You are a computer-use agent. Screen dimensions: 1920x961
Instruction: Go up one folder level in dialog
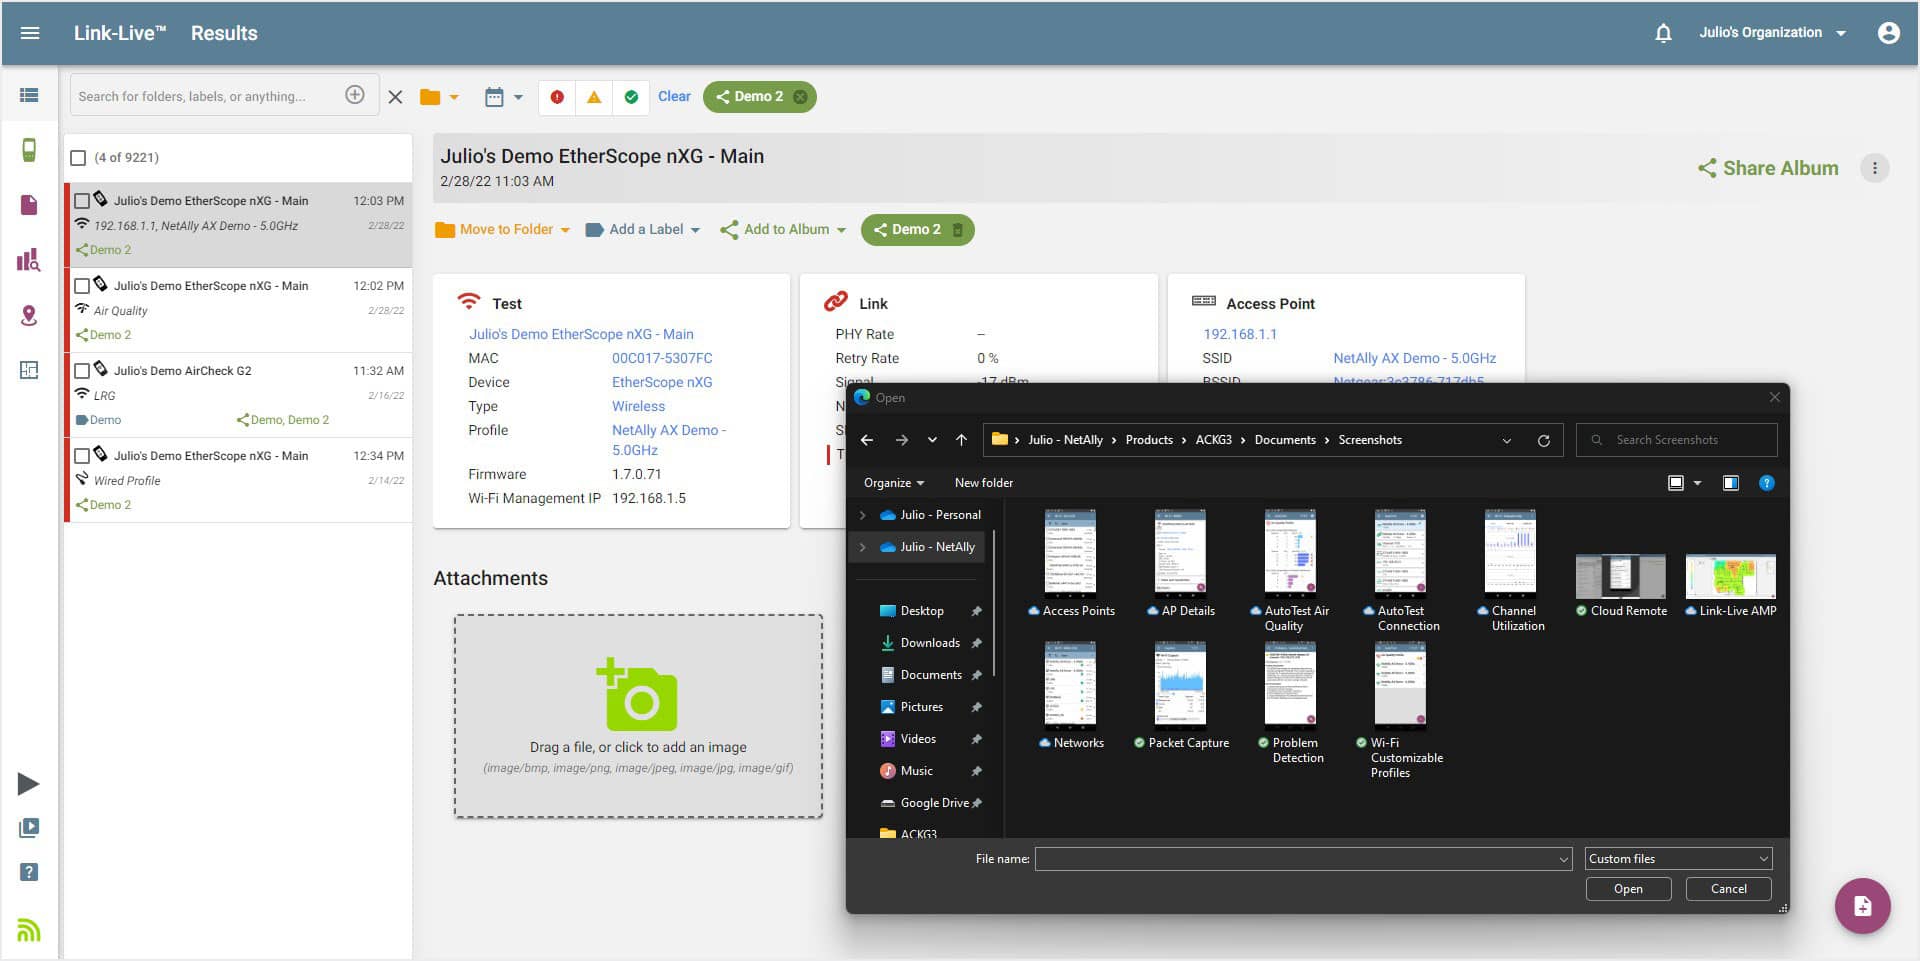coord(961,440)
